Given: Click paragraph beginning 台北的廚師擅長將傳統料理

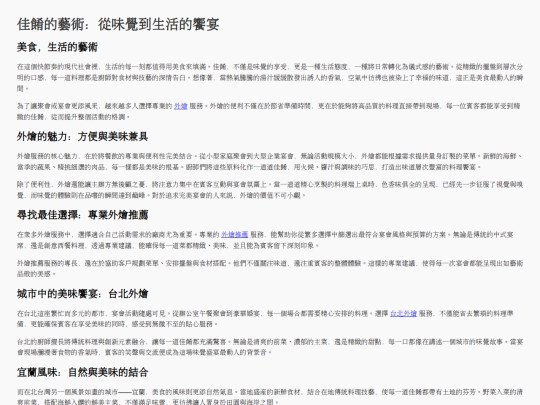Looking at the screenshot, I should click(270, 347).
